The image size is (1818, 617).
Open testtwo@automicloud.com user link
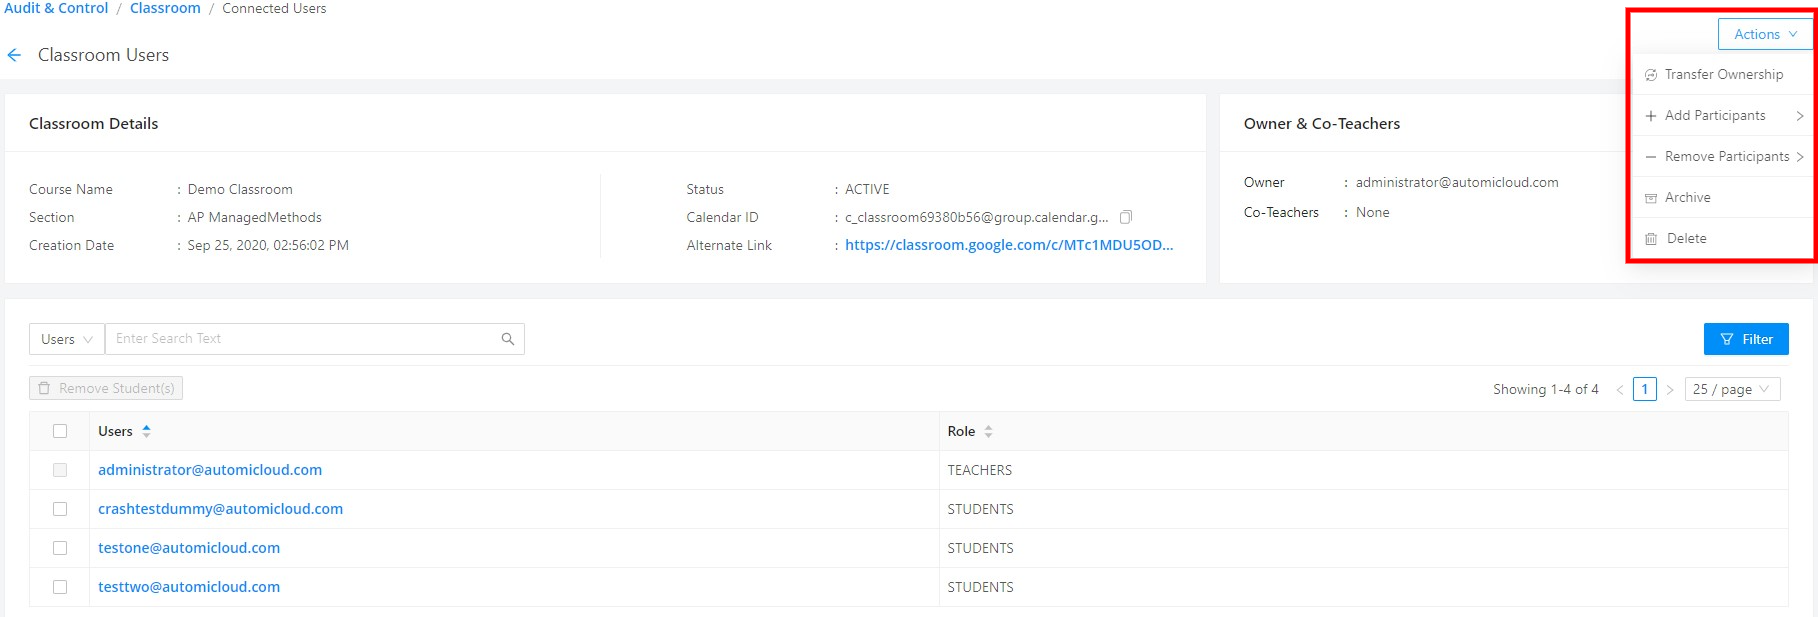click(x=189, y=587)
